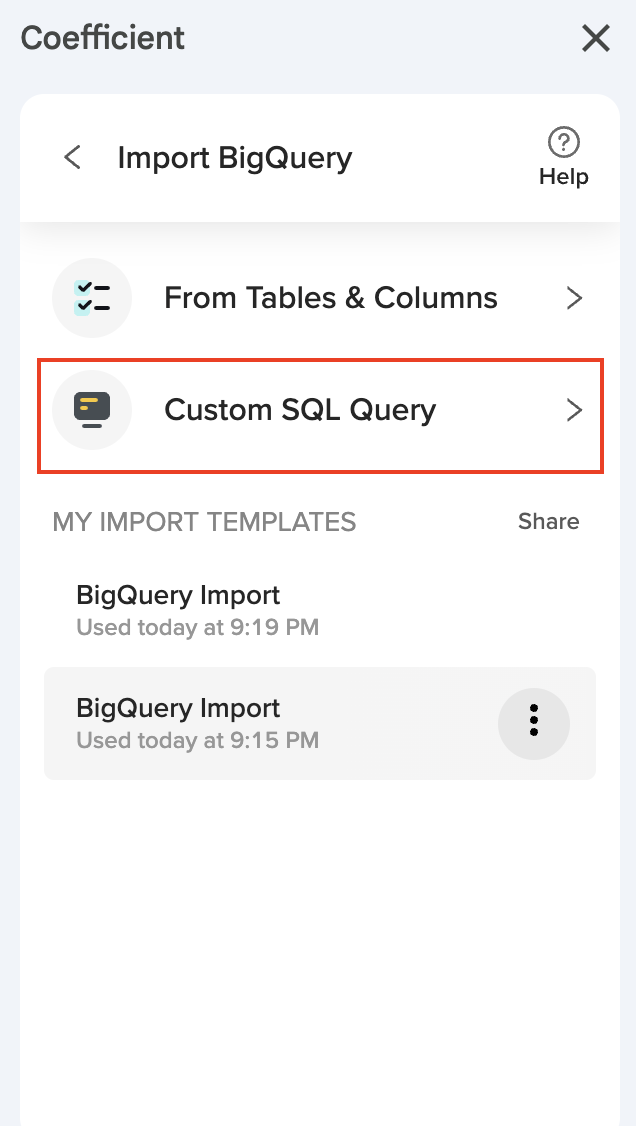The image size is (636, 1126).
Task: Click the Coefficient panel title
Action: [x=103, y=38]
